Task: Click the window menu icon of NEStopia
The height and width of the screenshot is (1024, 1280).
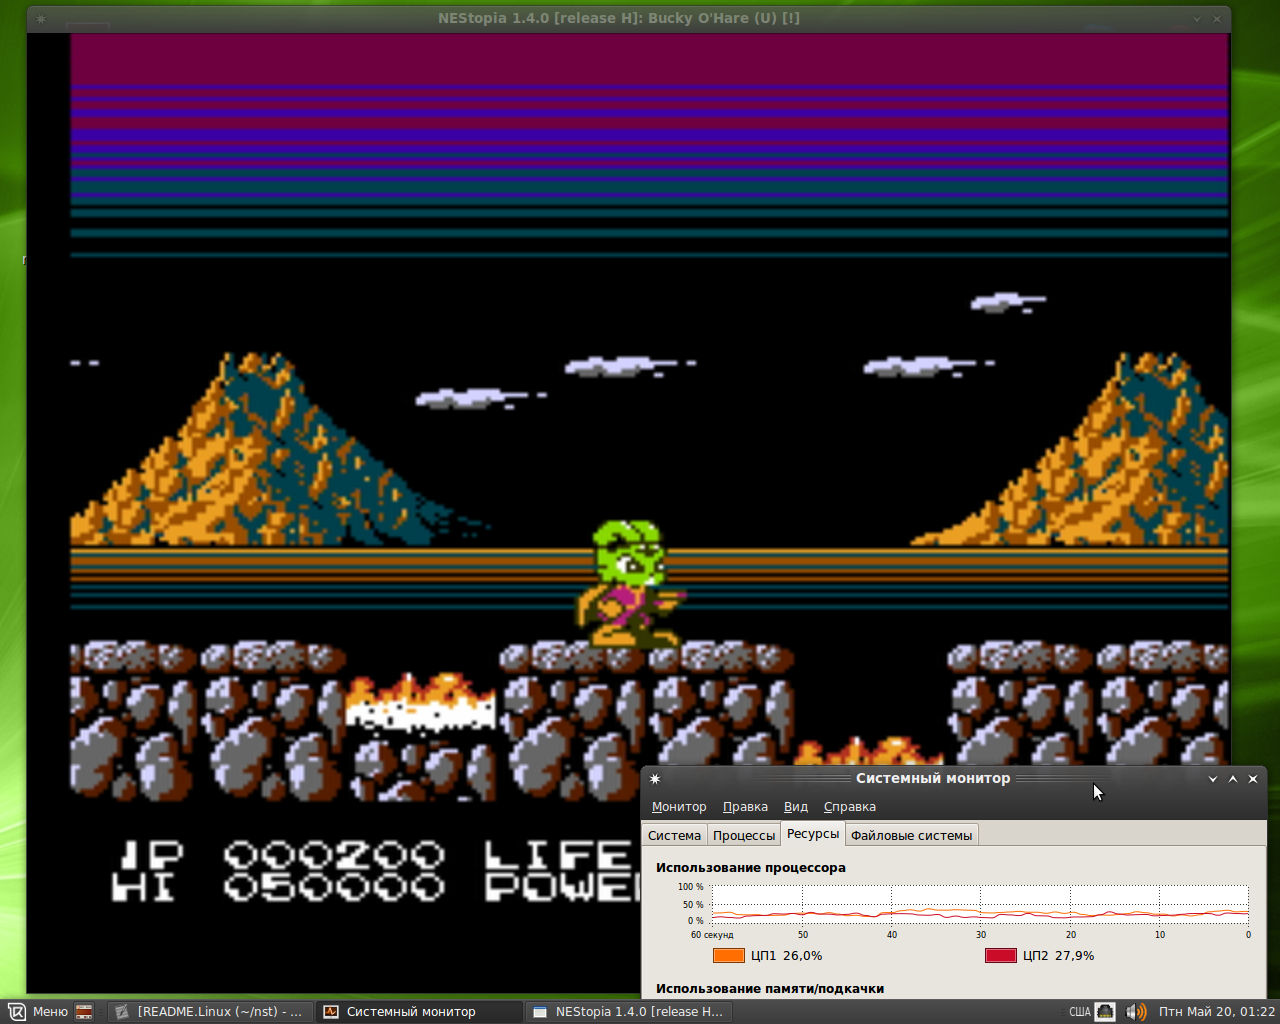Action: click(x=41, y=18)
